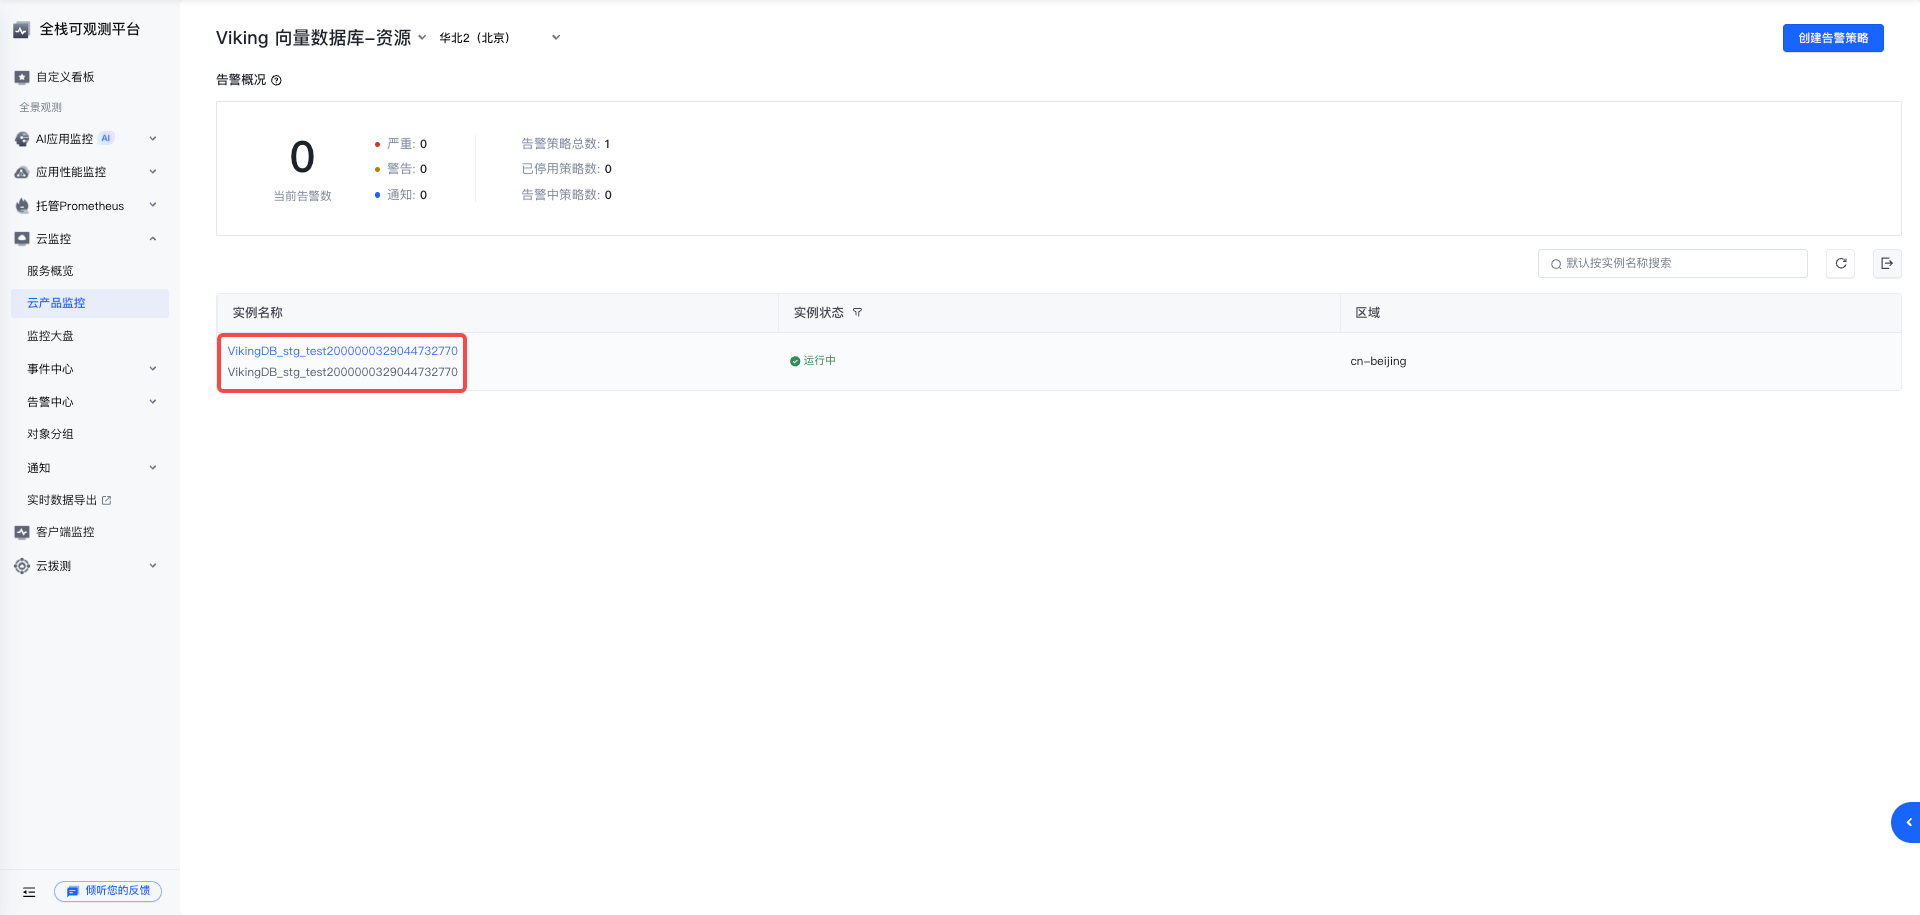Click the 警告 alarm count
This screenshot has width=1920, height=915.
click(x=423, y=169)
